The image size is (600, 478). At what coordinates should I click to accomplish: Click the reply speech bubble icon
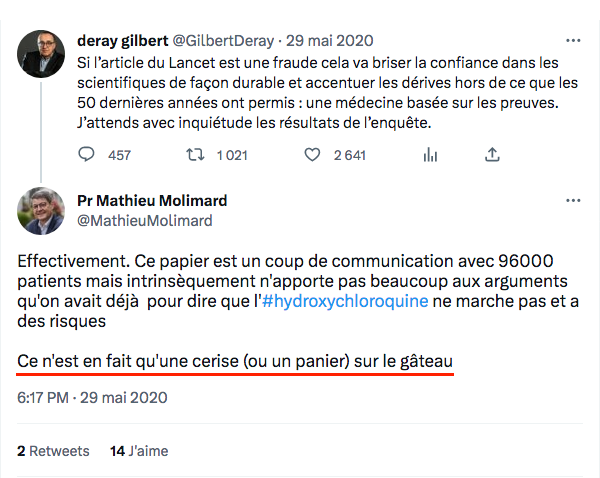[x=87, y=155]
